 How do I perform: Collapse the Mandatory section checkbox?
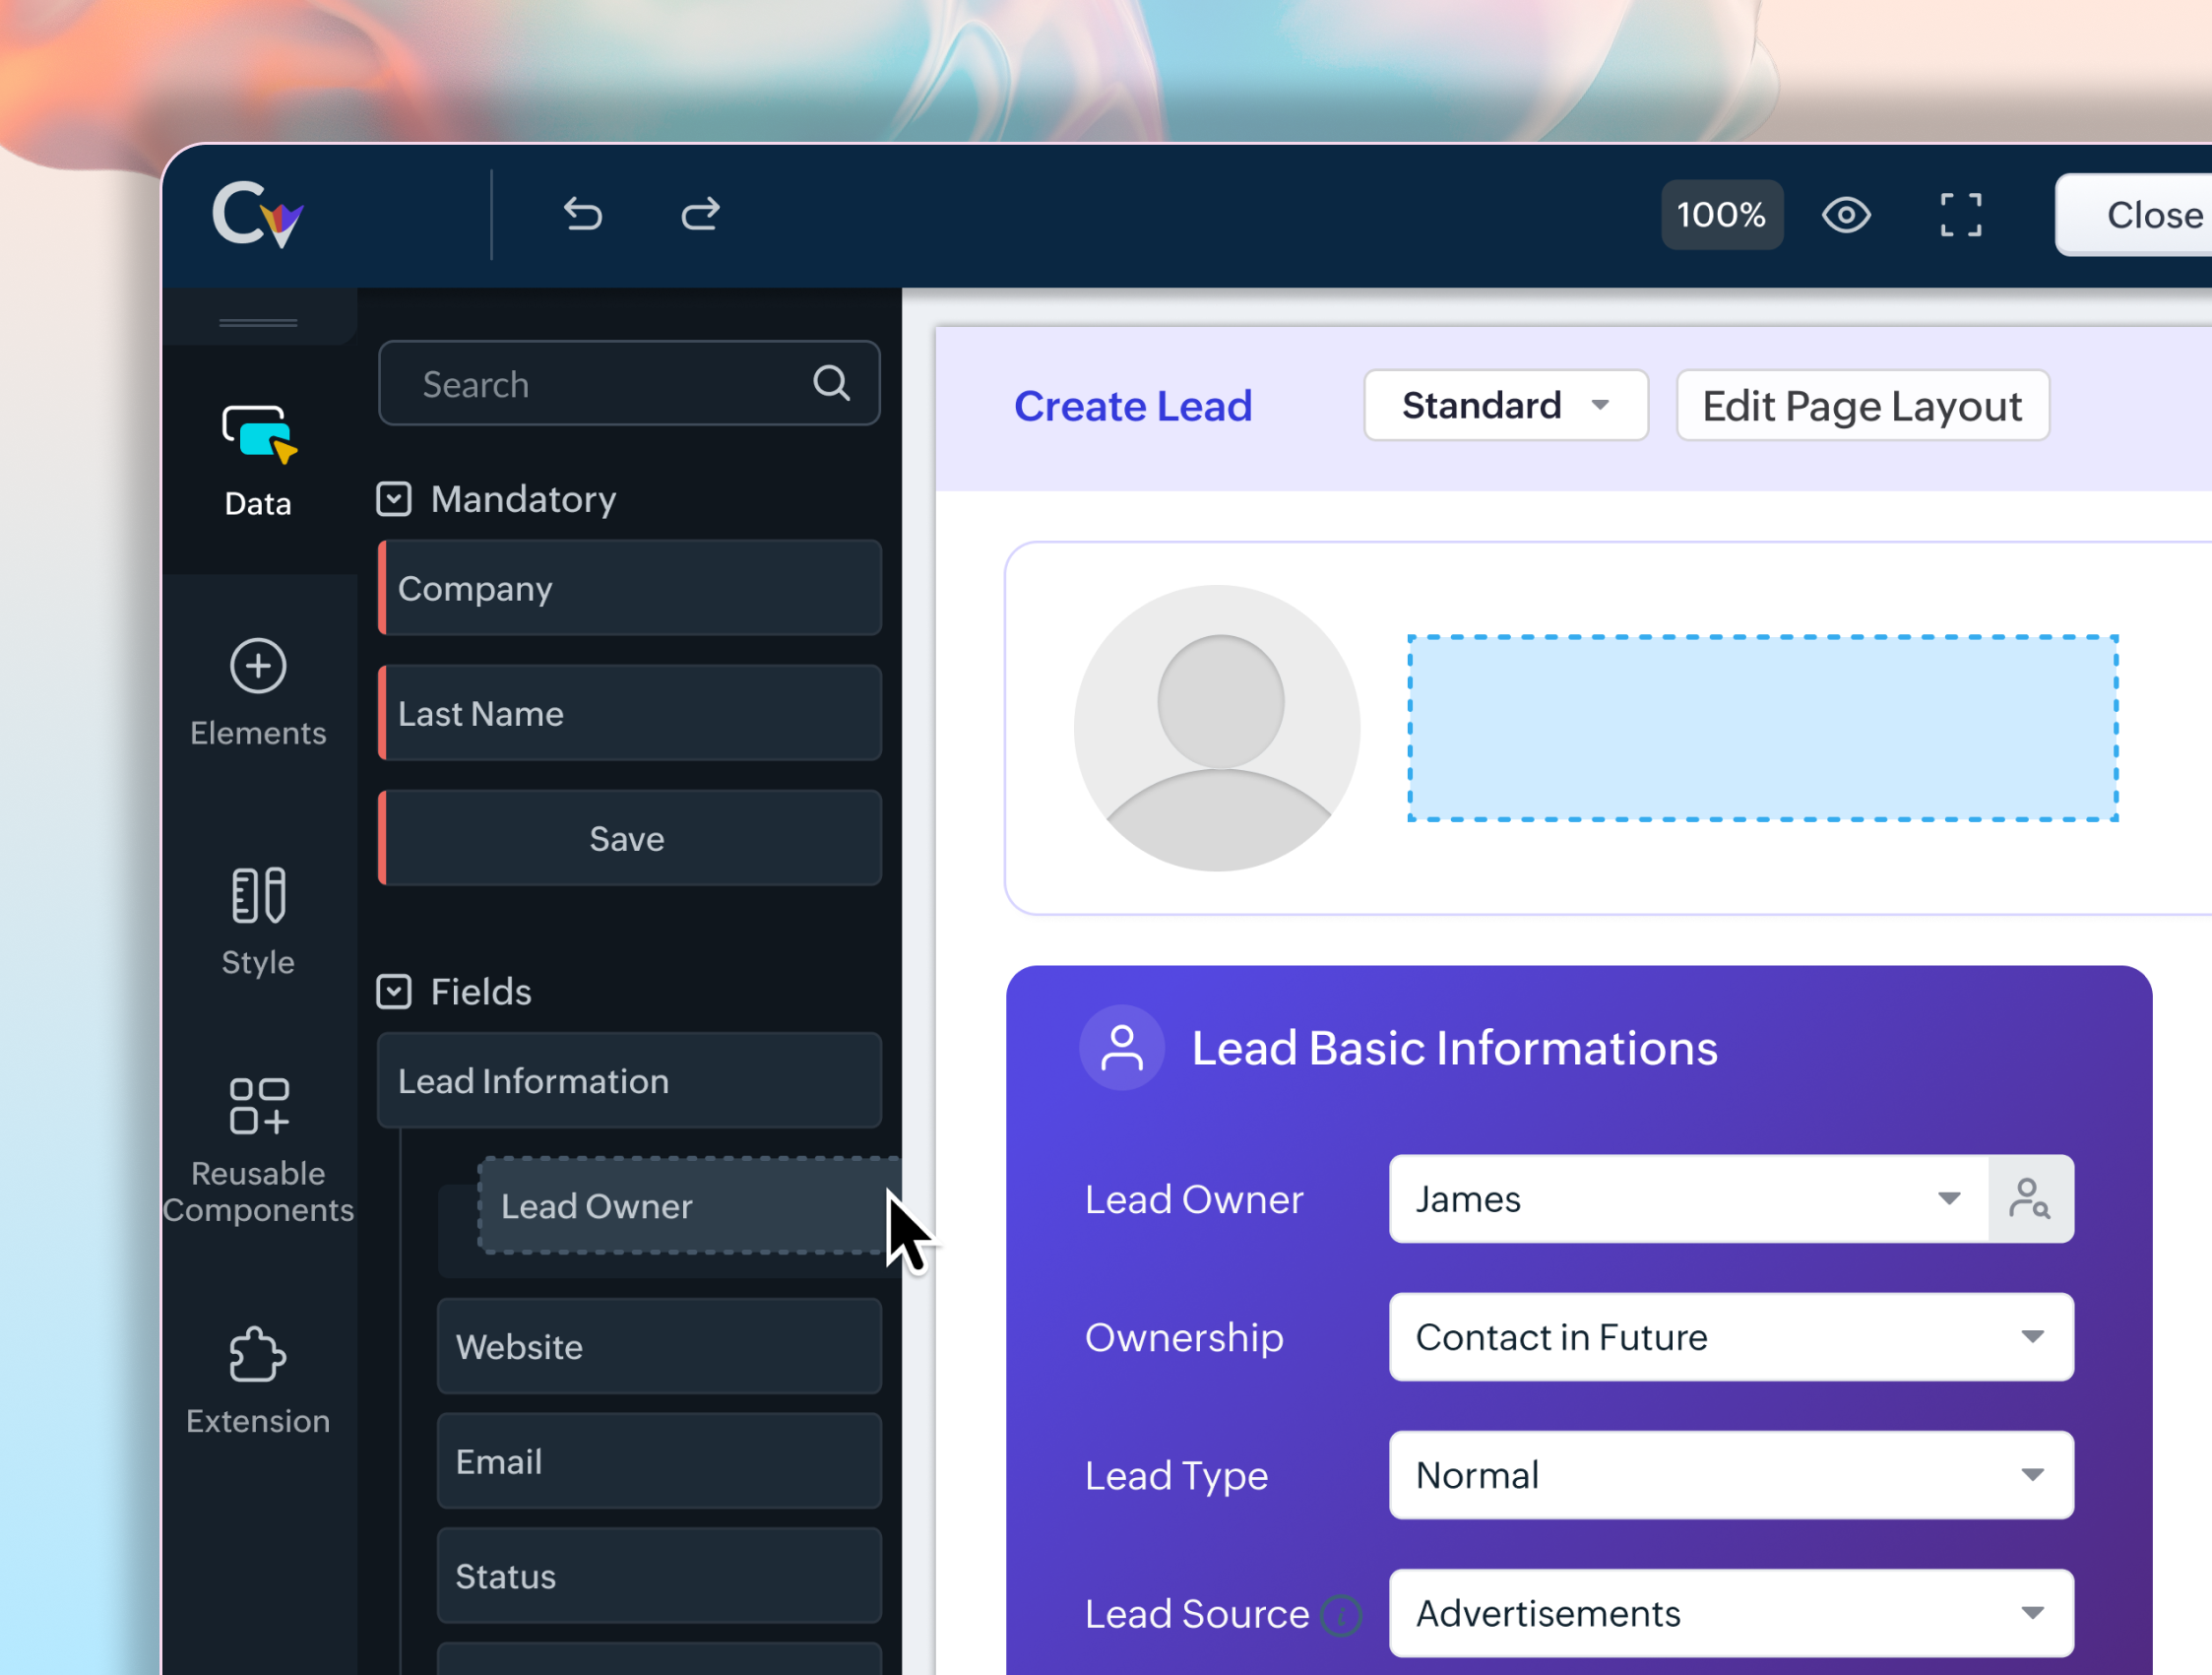click(x=393, y=499)
